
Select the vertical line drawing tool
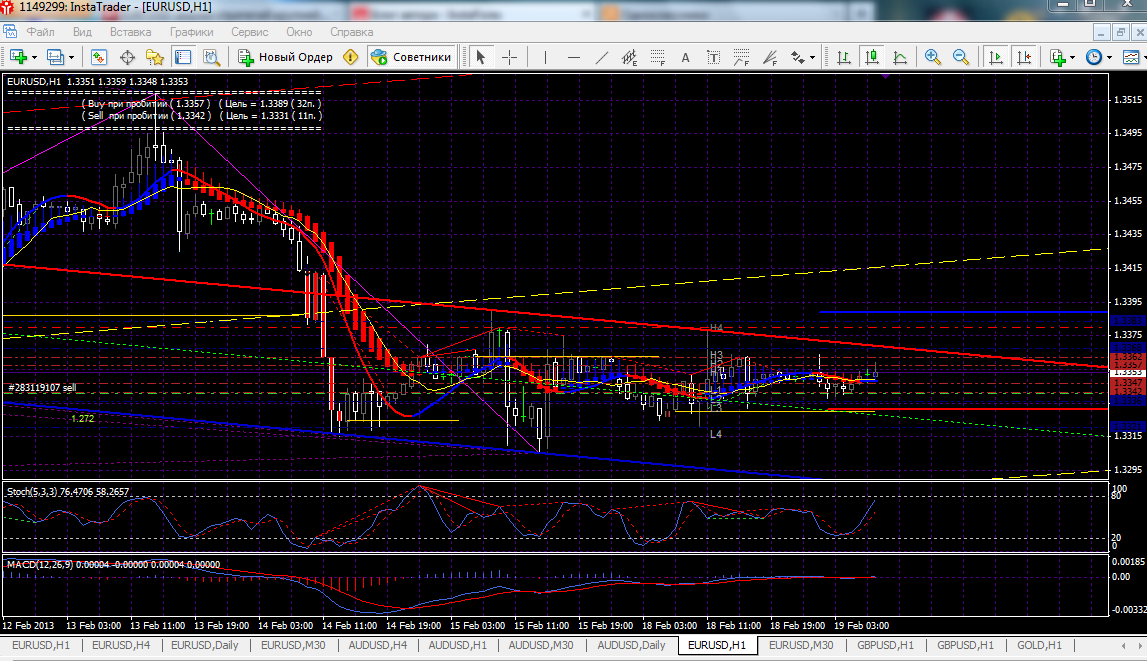coord(545,57)
